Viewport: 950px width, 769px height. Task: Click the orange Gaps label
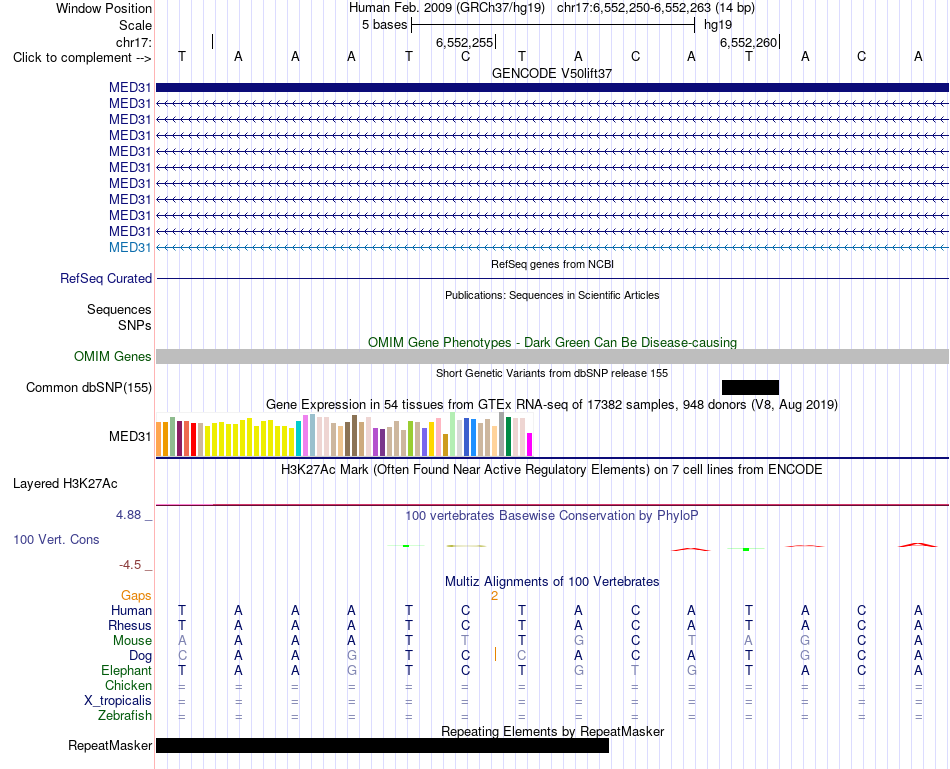coord(136,596)
